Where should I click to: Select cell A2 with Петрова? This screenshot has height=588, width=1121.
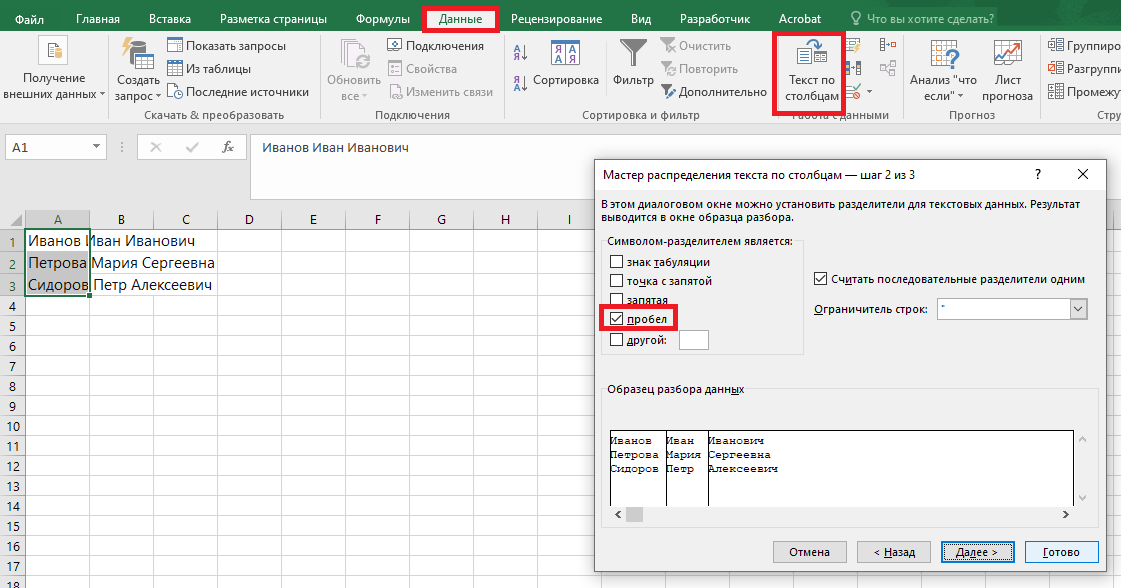[x=57, y=263]
